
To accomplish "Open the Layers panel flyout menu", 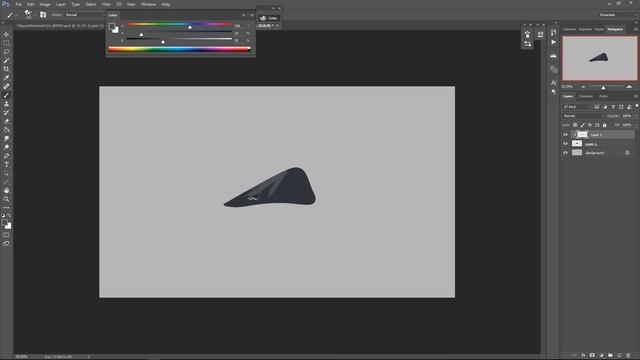I will (636, 96).
